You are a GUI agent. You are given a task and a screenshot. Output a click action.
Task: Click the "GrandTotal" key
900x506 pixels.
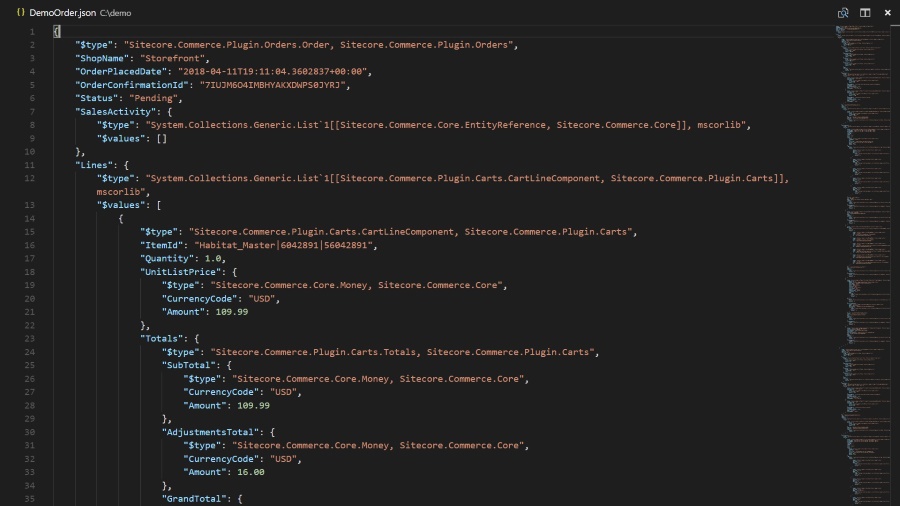(x=197, y=499)
